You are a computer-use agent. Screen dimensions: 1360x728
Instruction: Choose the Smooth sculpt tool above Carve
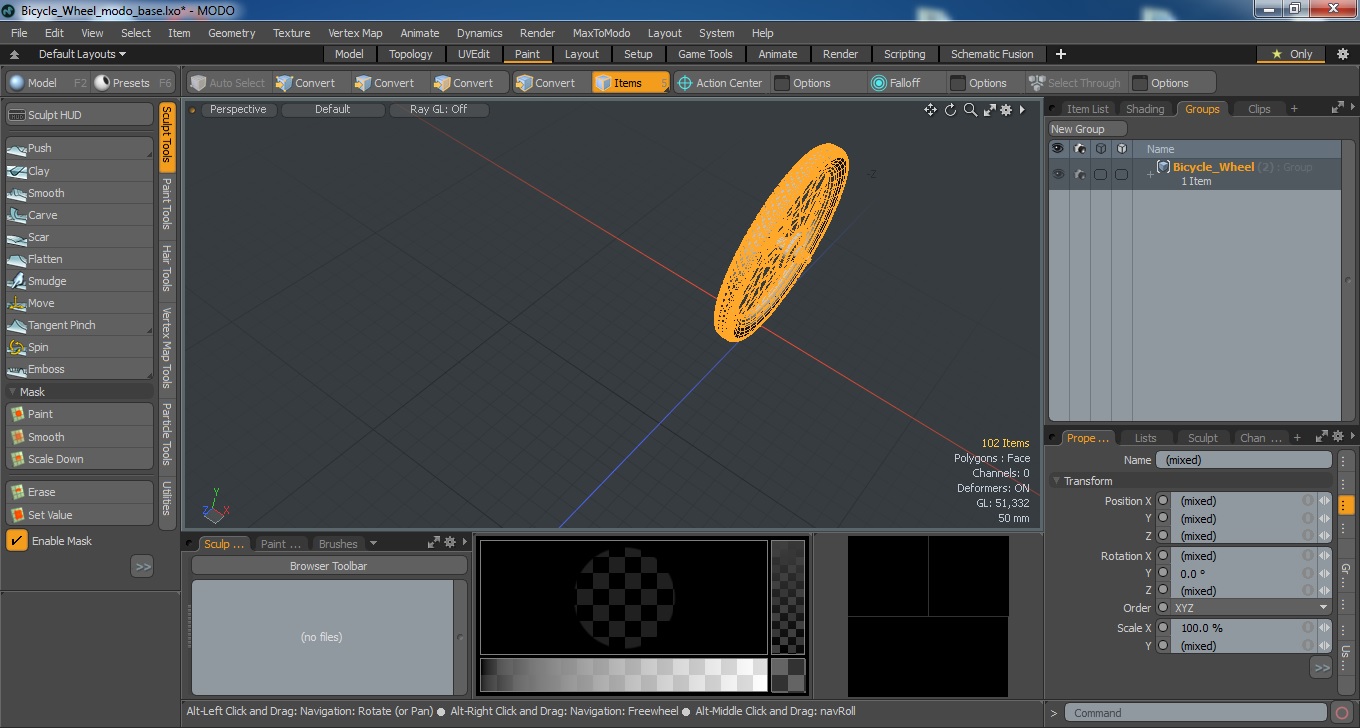80,193
